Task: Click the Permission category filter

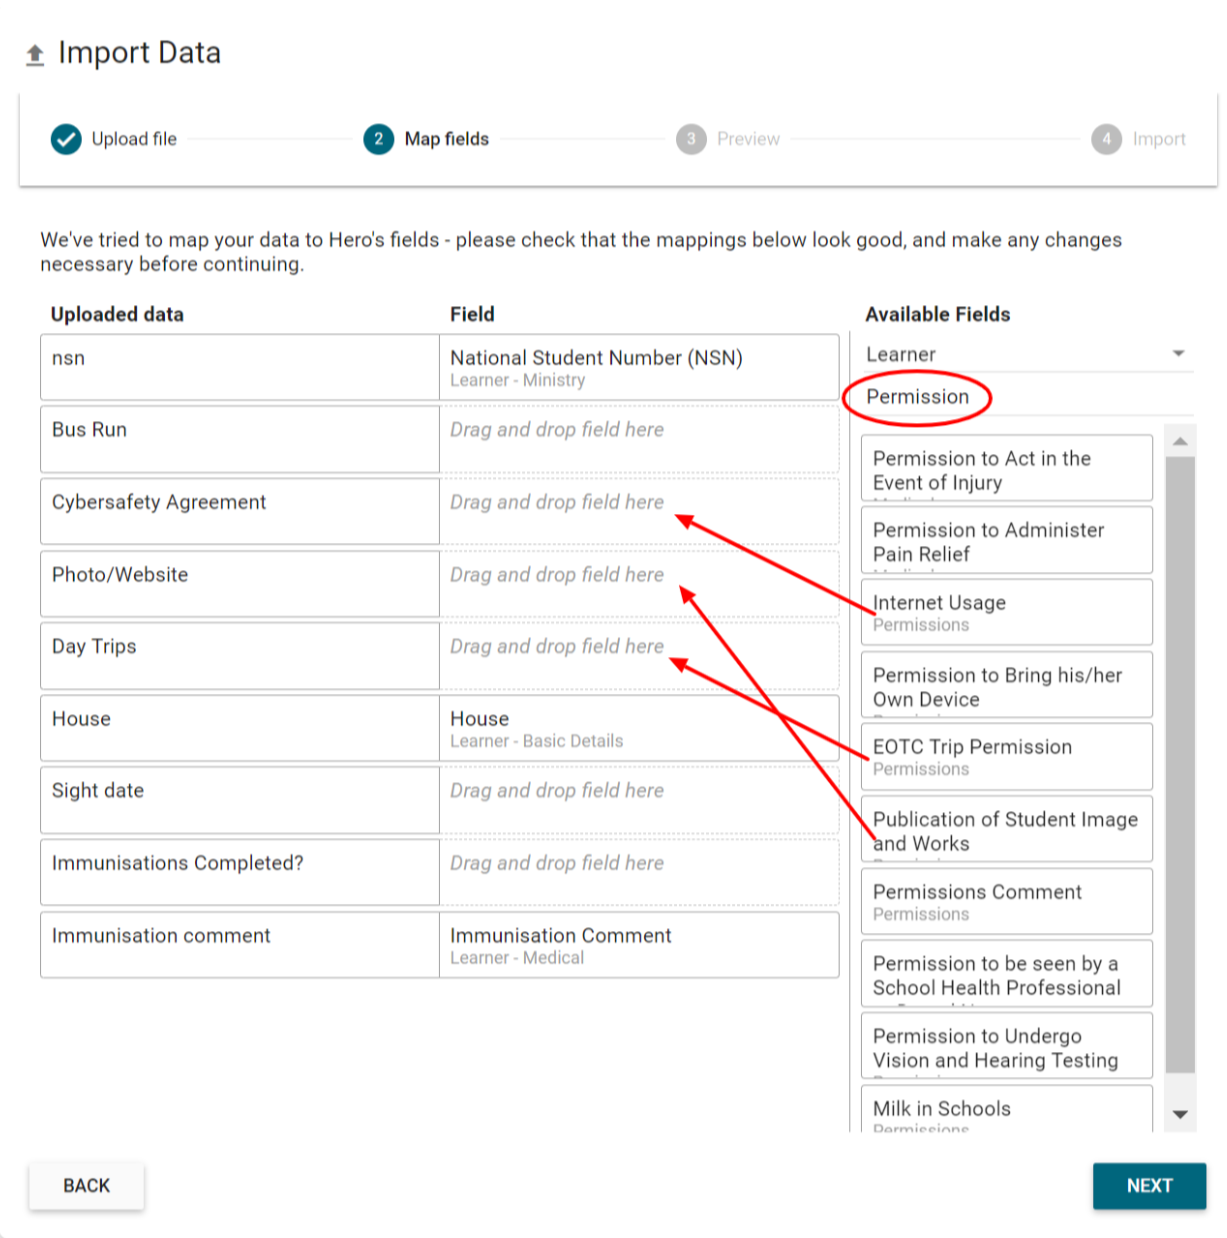Action: [x=917, y=397]
